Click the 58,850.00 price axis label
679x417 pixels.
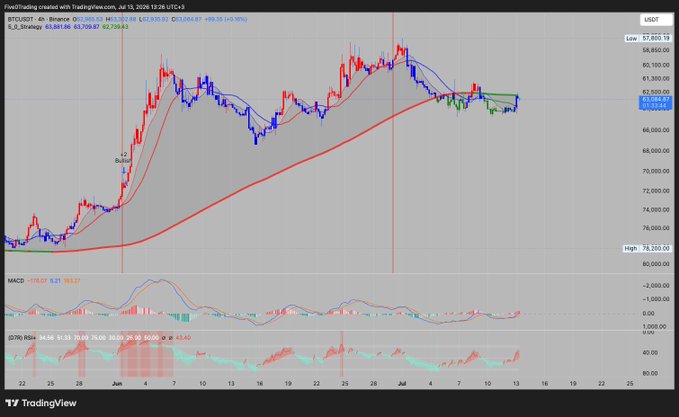pos(656,50)
